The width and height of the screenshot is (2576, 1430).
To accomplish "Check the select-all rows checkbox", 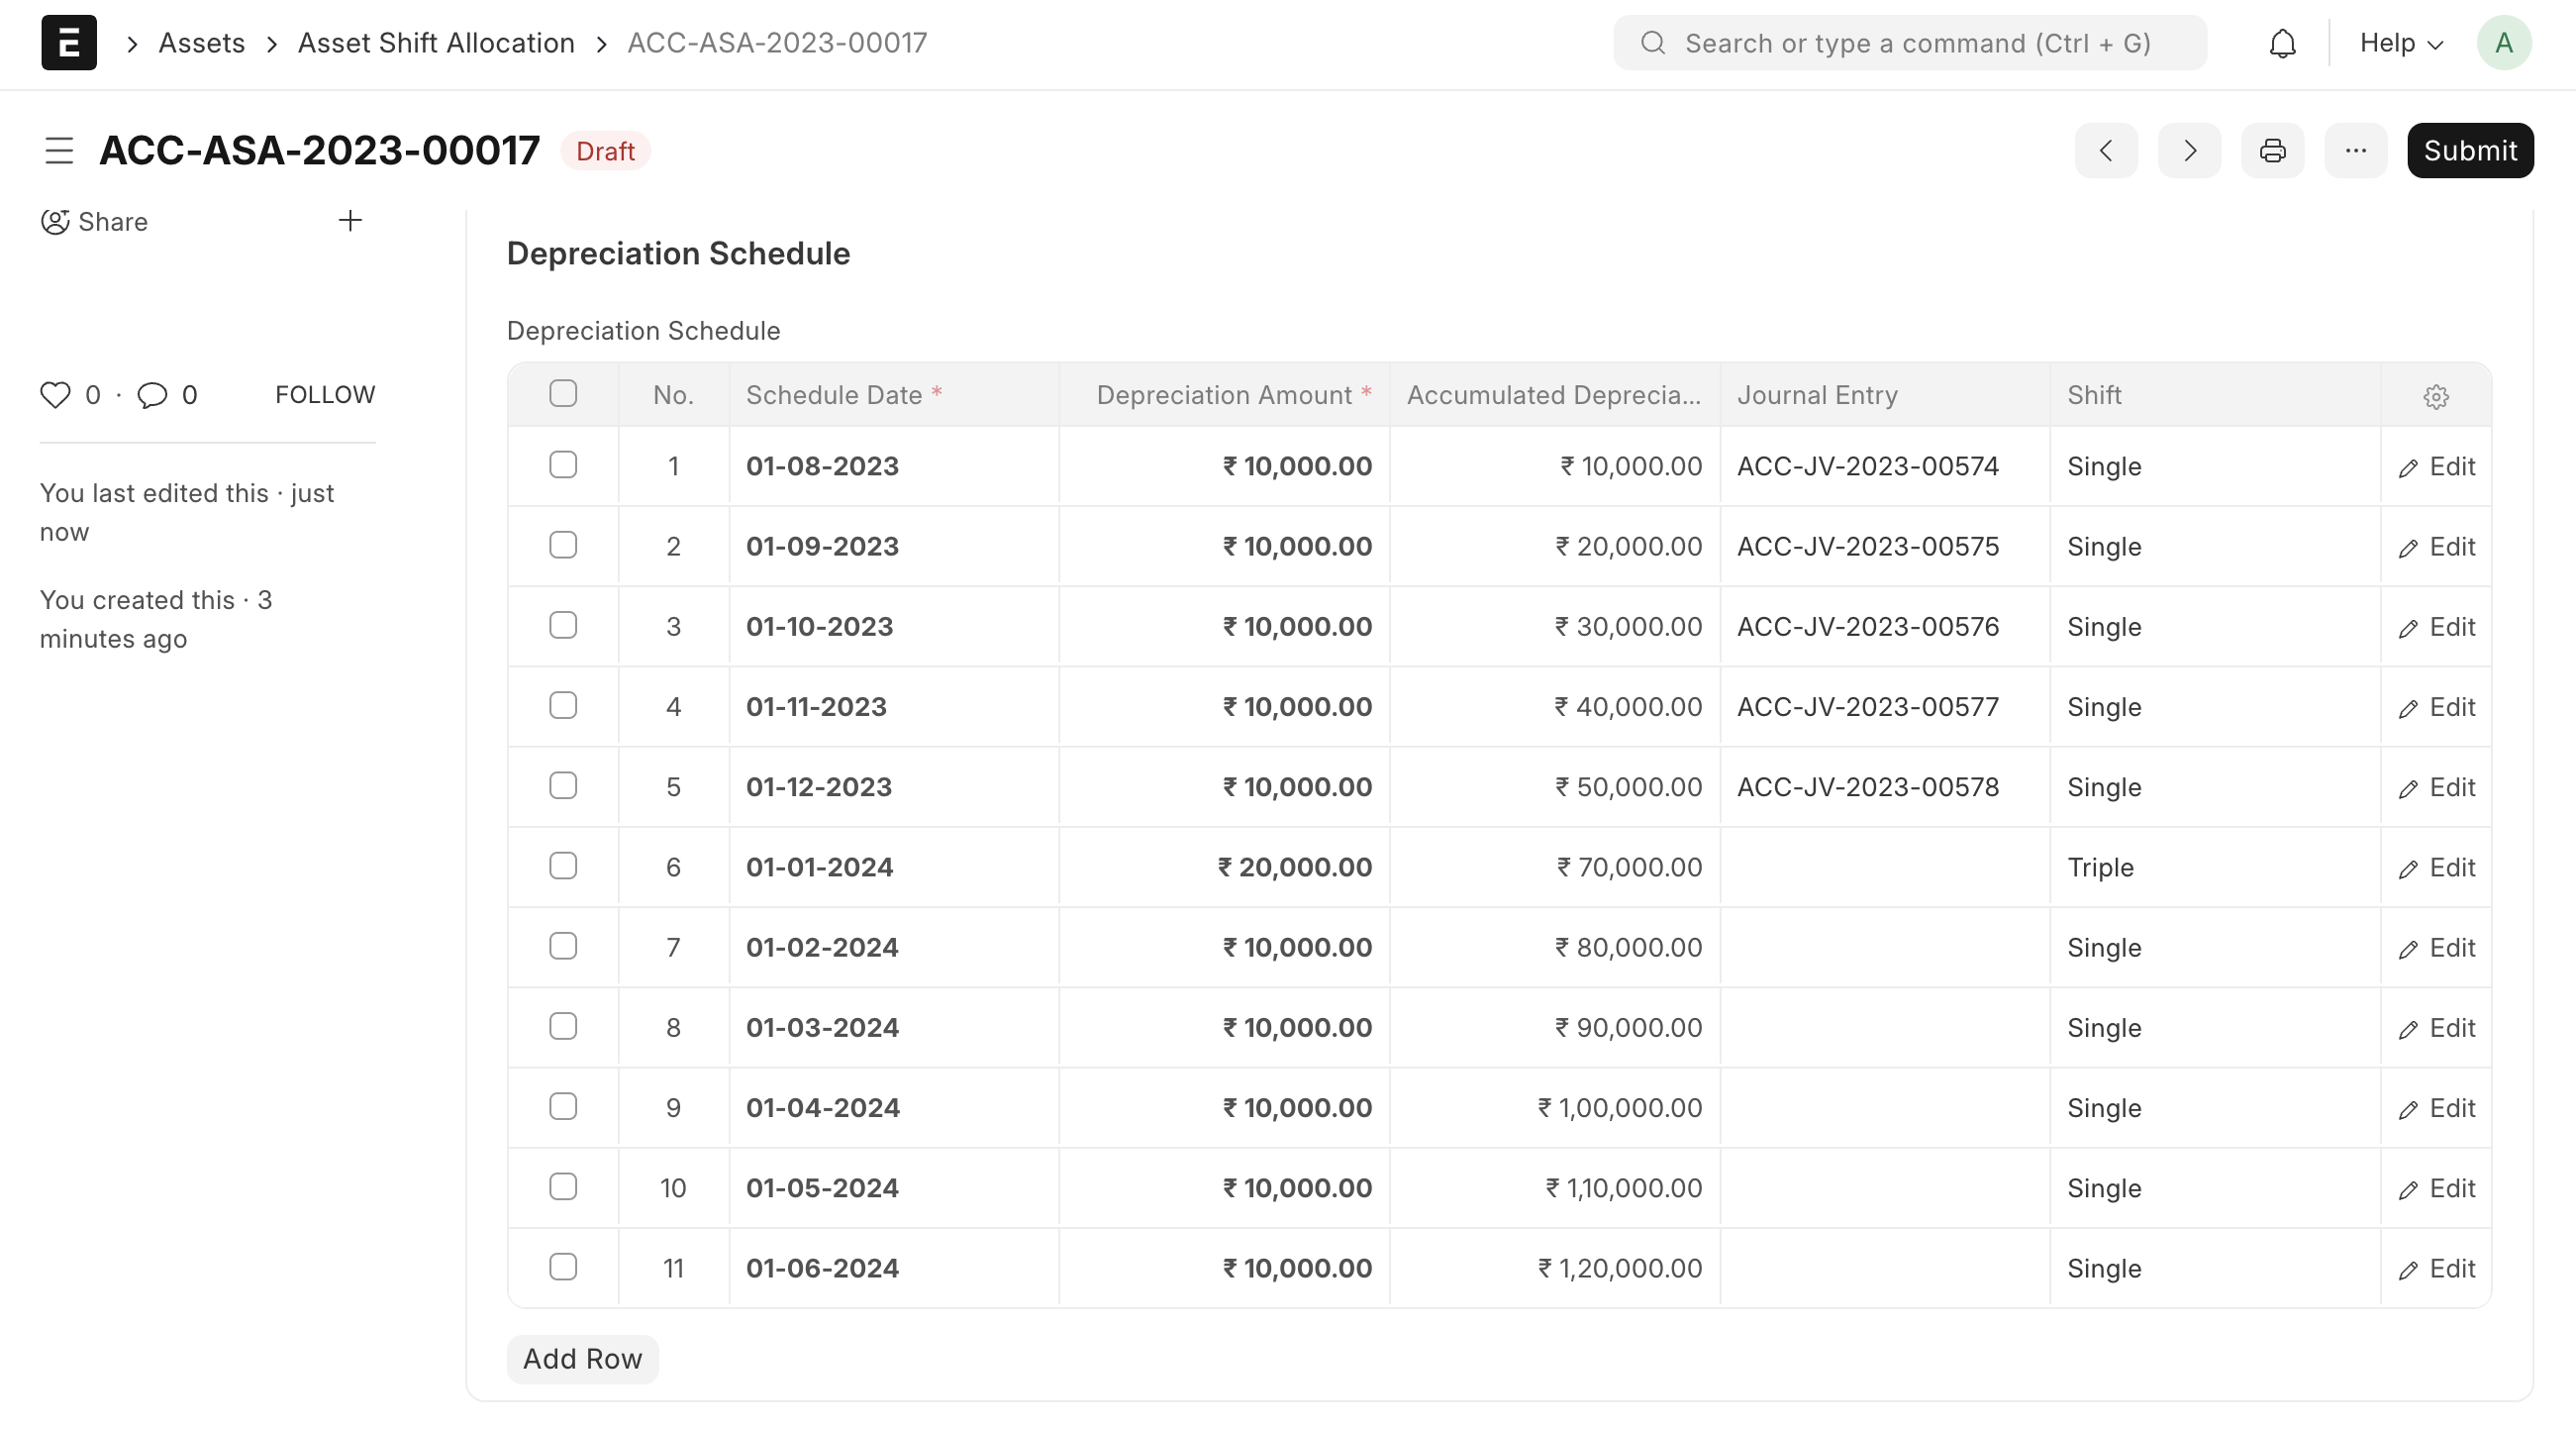I will tap(563, 394).
